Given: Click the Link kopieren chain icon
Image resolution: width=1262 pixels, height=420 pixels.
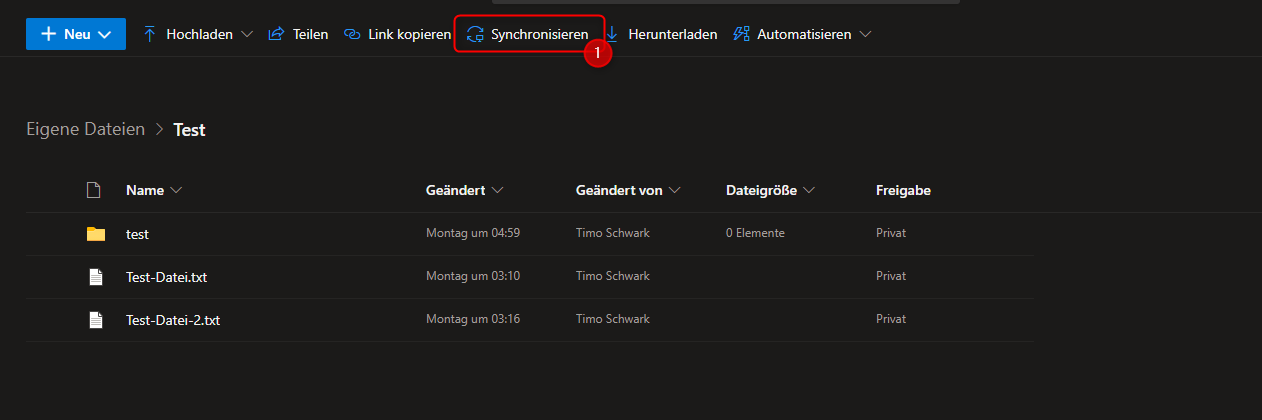Looking at the screenshot, I should click(x=351, y=34).
